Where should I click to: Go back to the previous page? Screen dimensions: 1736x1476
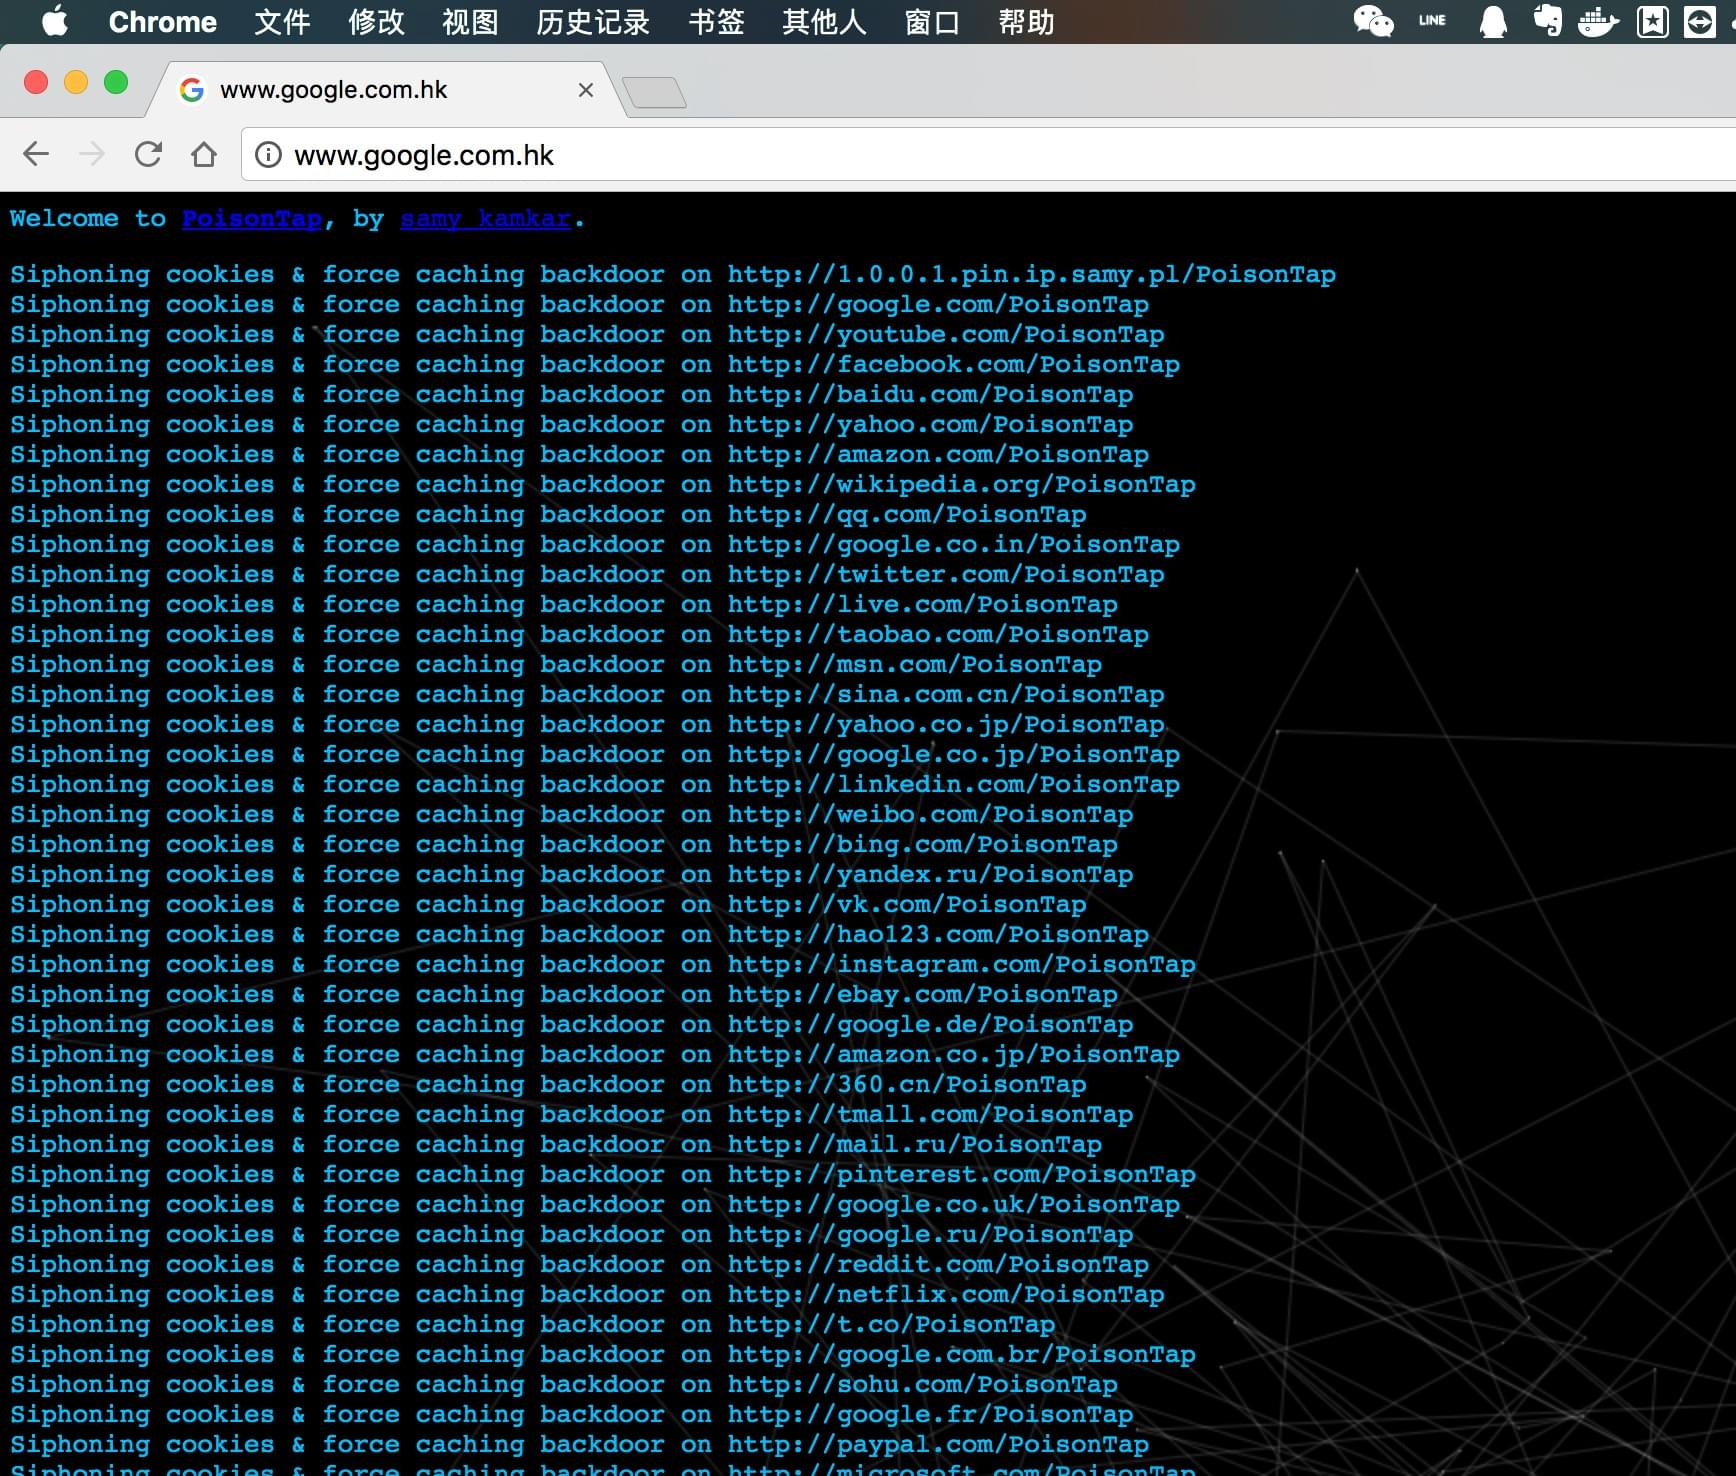point(36,154)
